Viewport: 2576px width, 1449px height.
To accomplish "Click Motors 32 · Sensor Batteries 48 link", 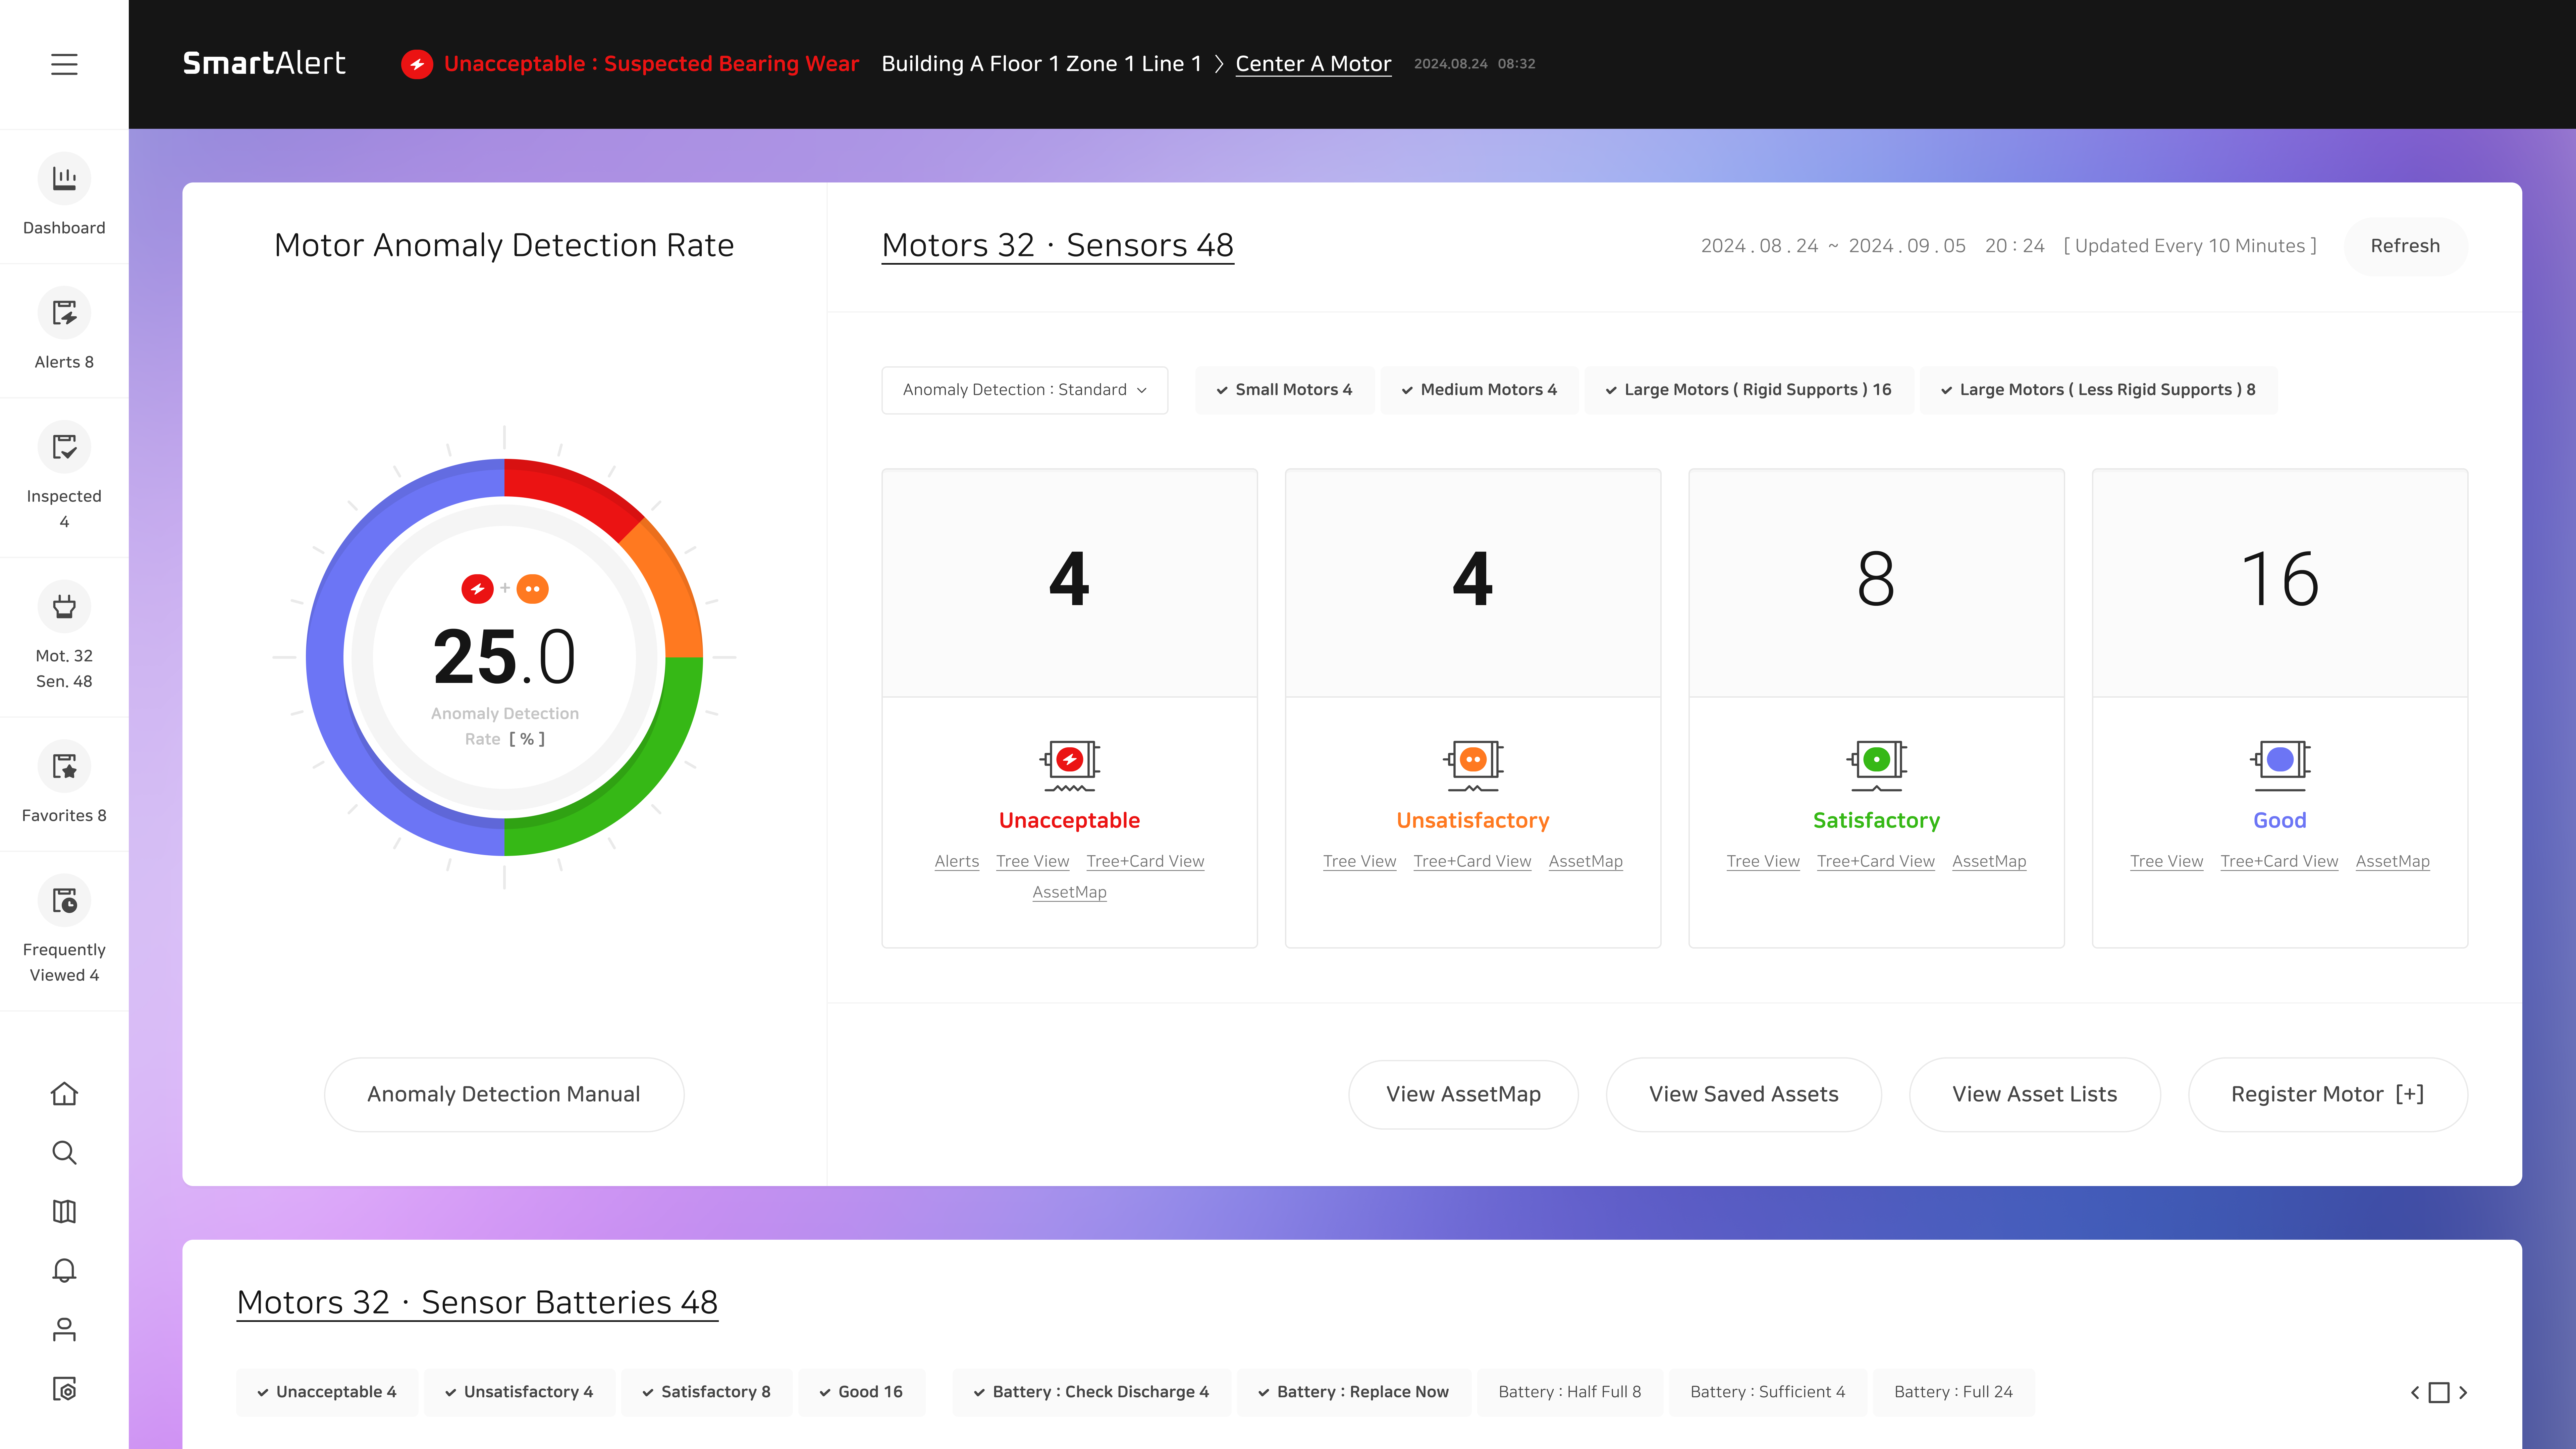I will 477,1303.
